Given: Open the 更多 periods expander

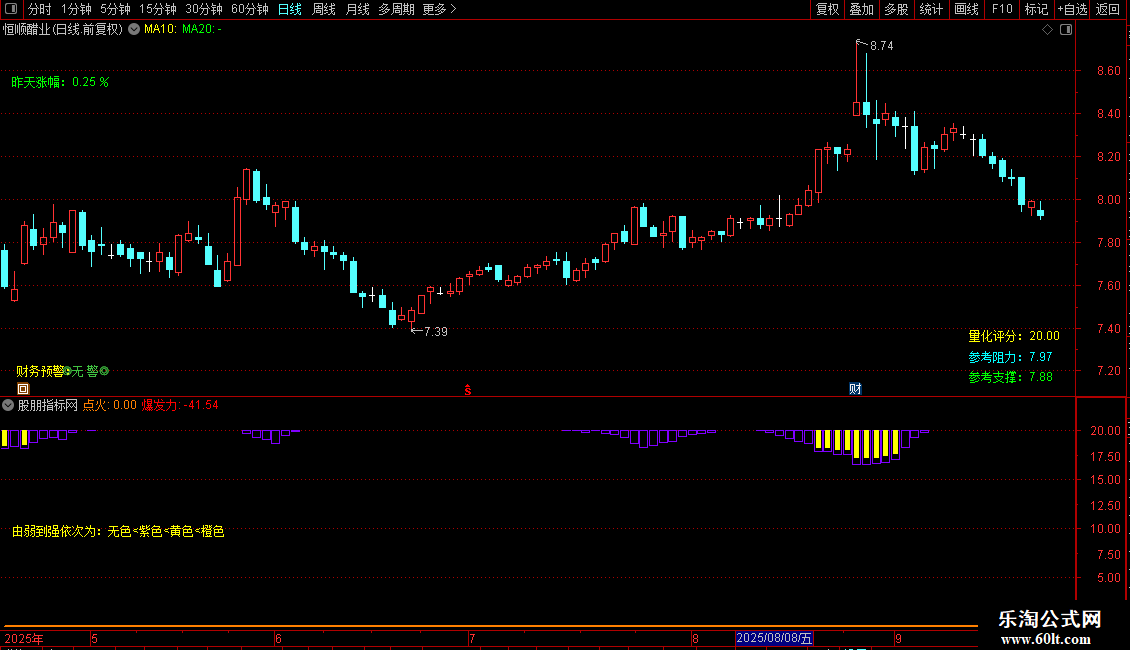Looking at the screenshot, I should pyautogui.click(x=440, y=9).
